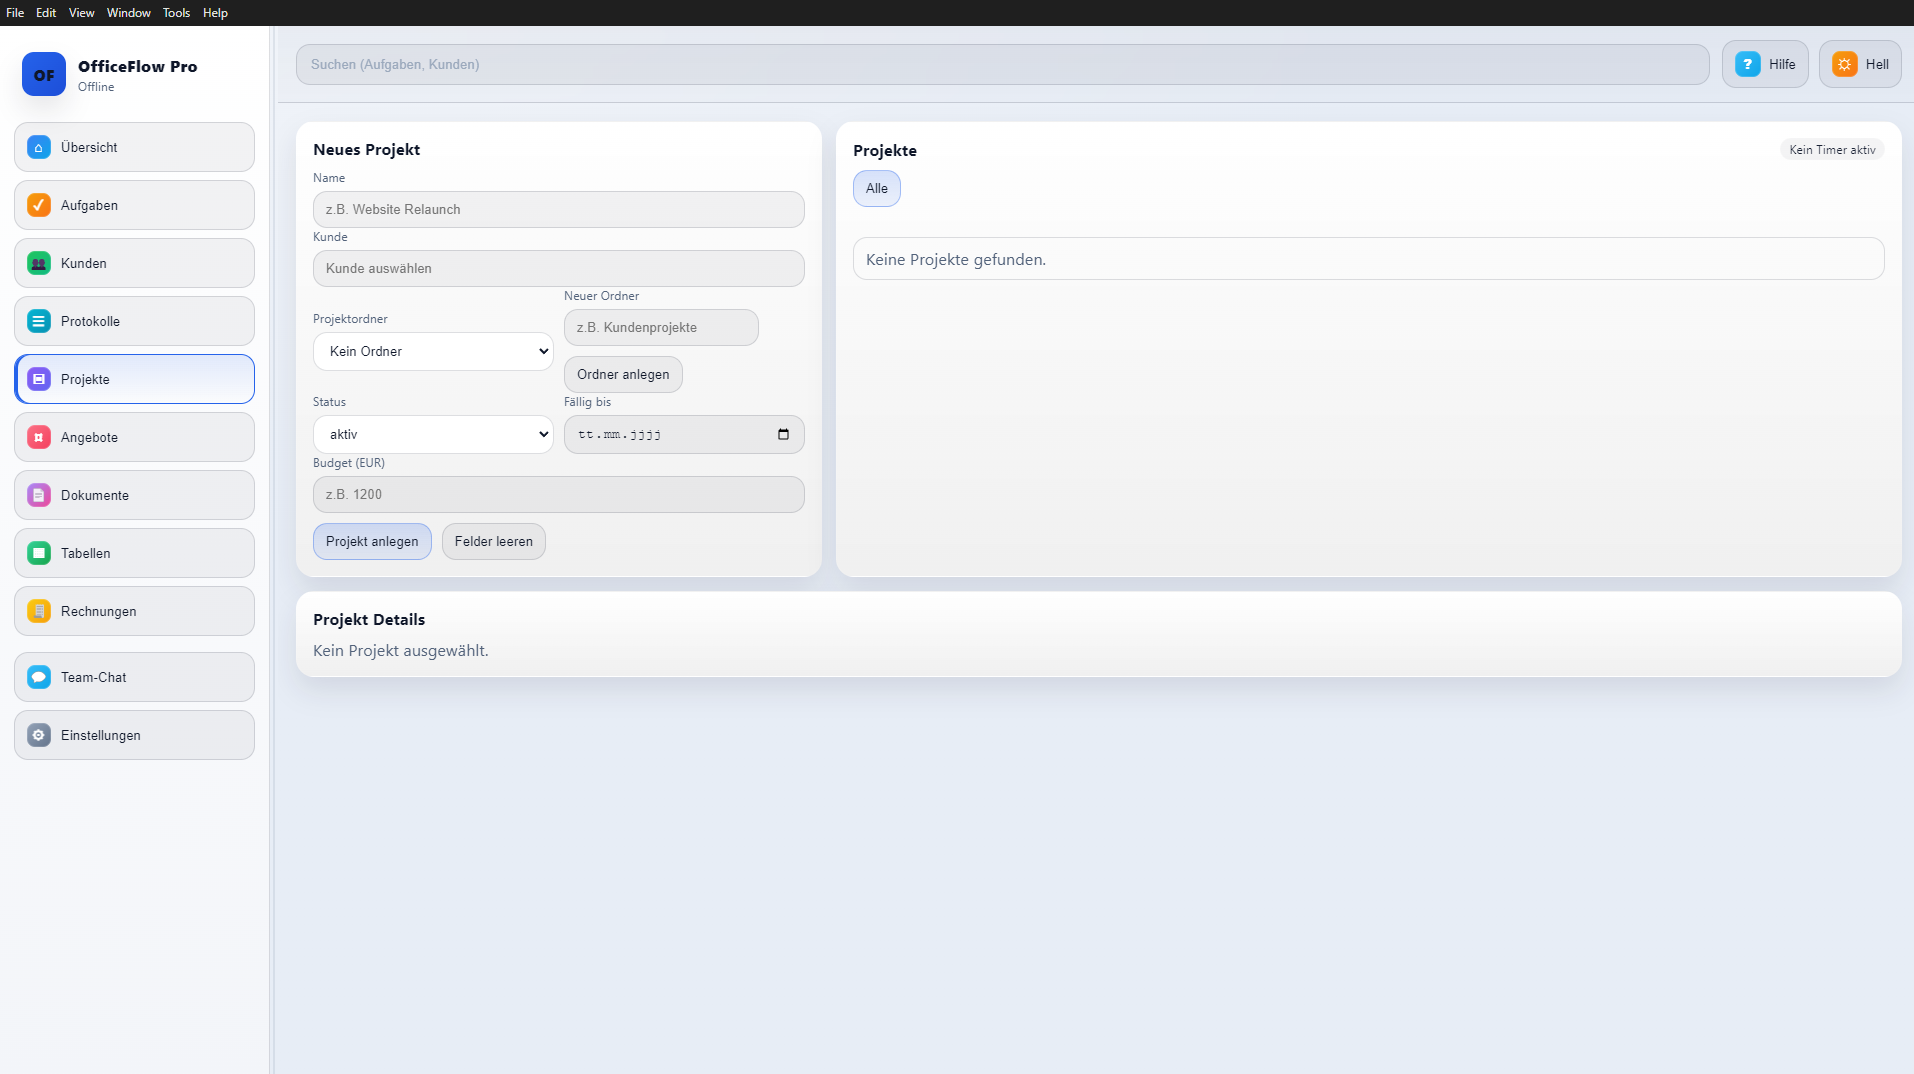Open the Kunde auswählen field
Screen dimensions: 1914x1074
point(558,268)
